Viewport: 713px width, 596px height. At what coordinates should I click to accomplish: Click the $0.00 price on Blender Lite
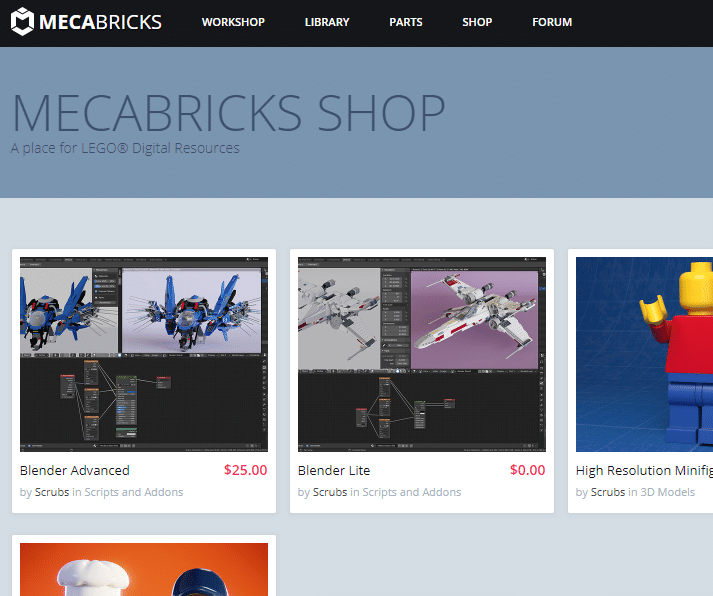tap(527, 470)
